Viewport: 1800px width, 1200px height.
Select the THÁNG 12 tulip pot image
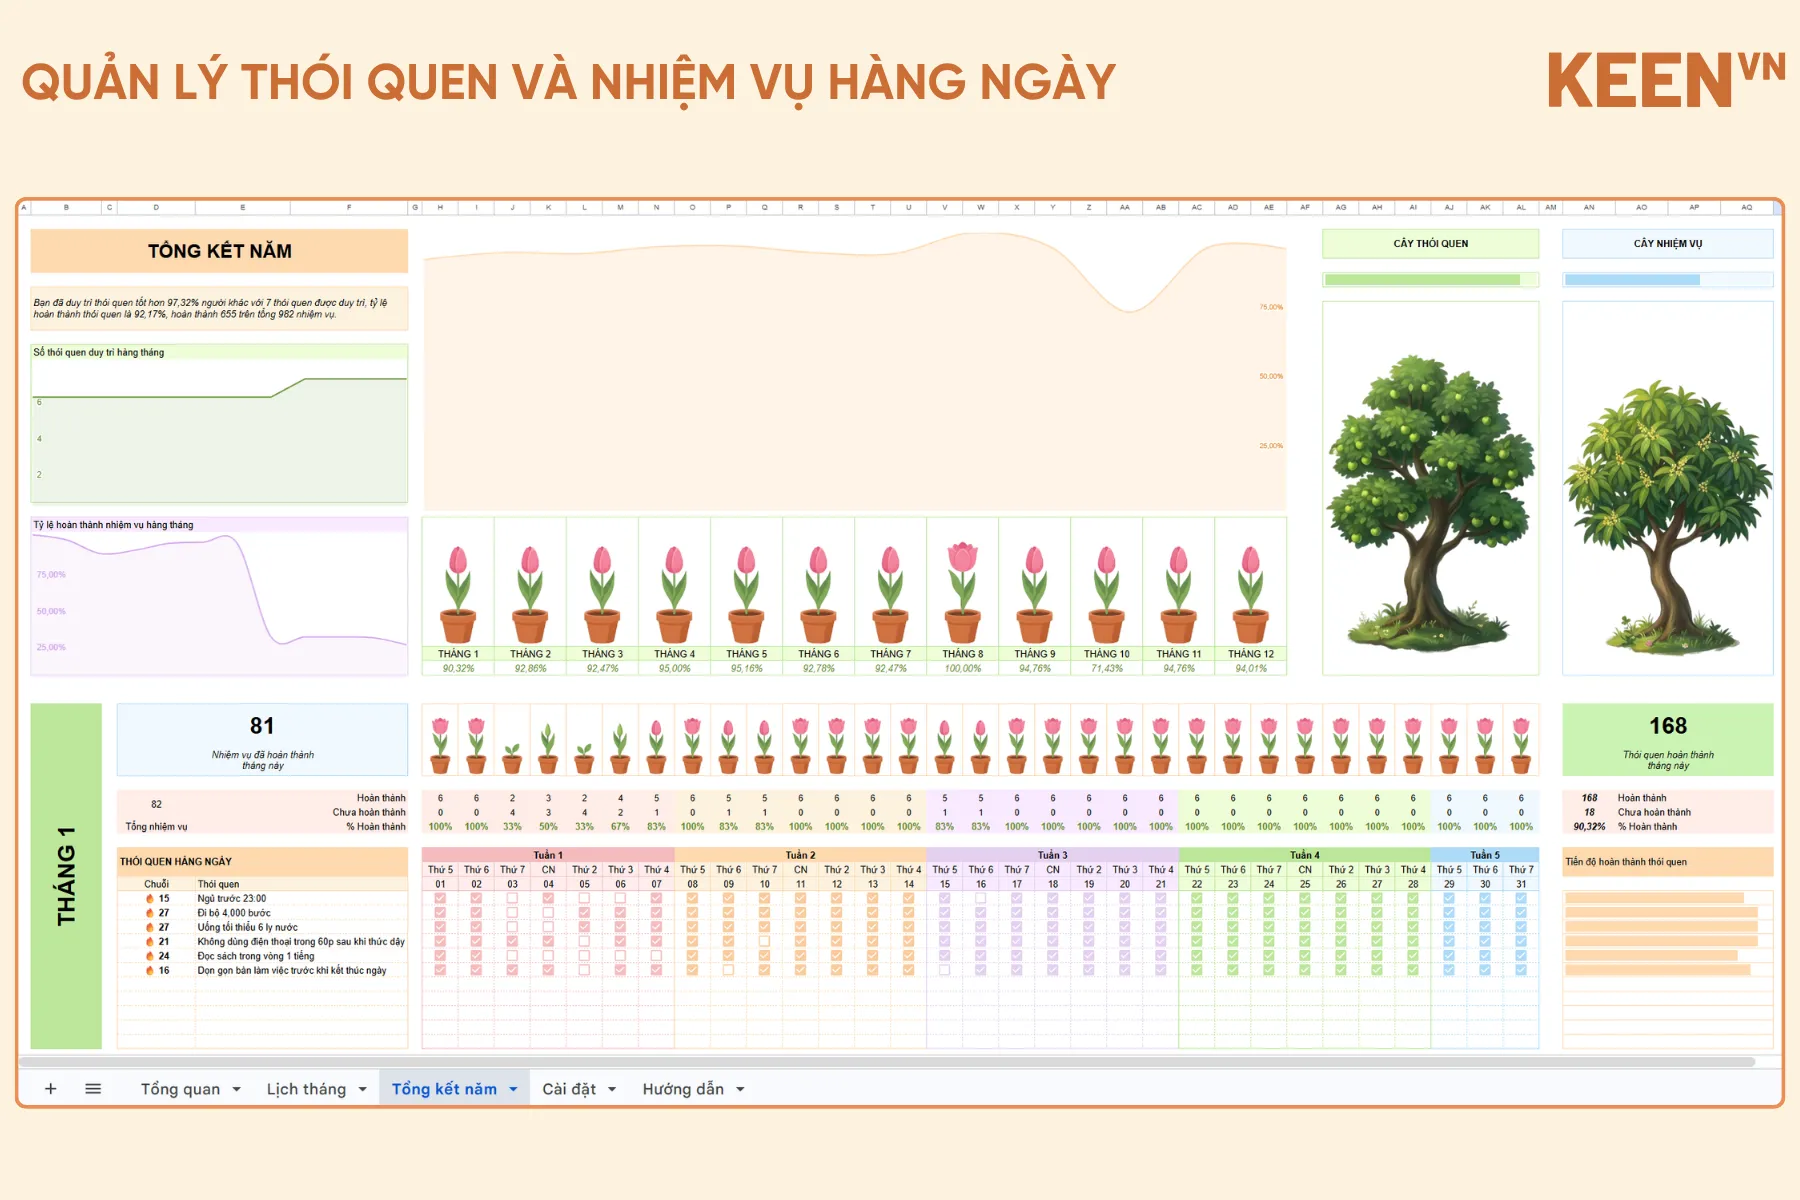(1250, 594)
